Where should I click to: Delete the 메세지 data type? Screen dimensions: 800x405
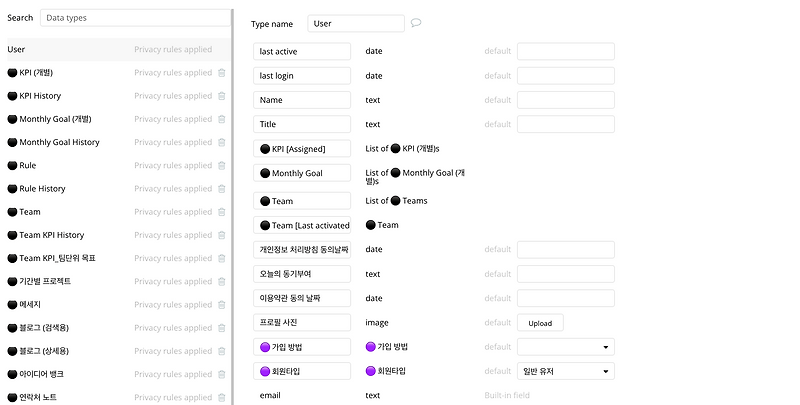click(x=221, y=305)
